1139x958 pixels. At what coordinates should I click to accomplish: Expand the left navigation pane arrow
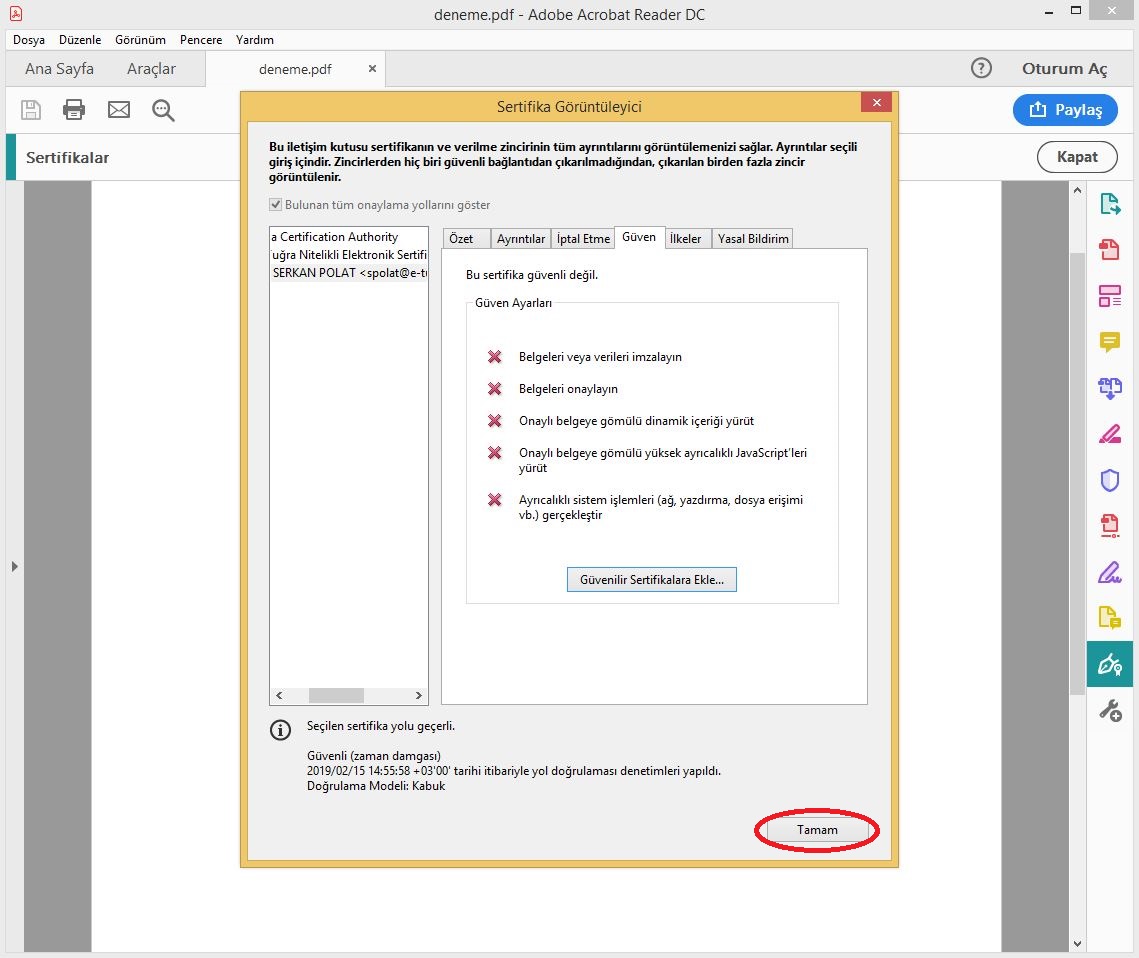point(15,566)
